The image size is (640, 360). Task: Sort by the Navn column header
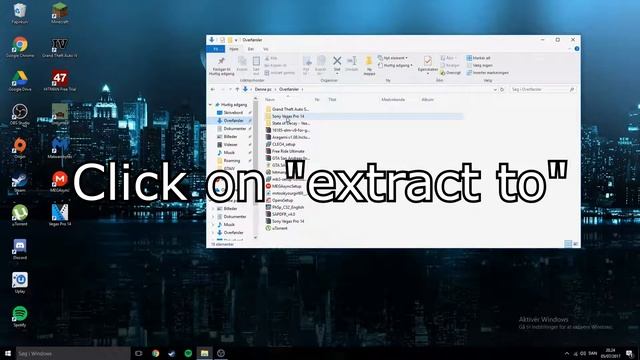coord(270,100)
